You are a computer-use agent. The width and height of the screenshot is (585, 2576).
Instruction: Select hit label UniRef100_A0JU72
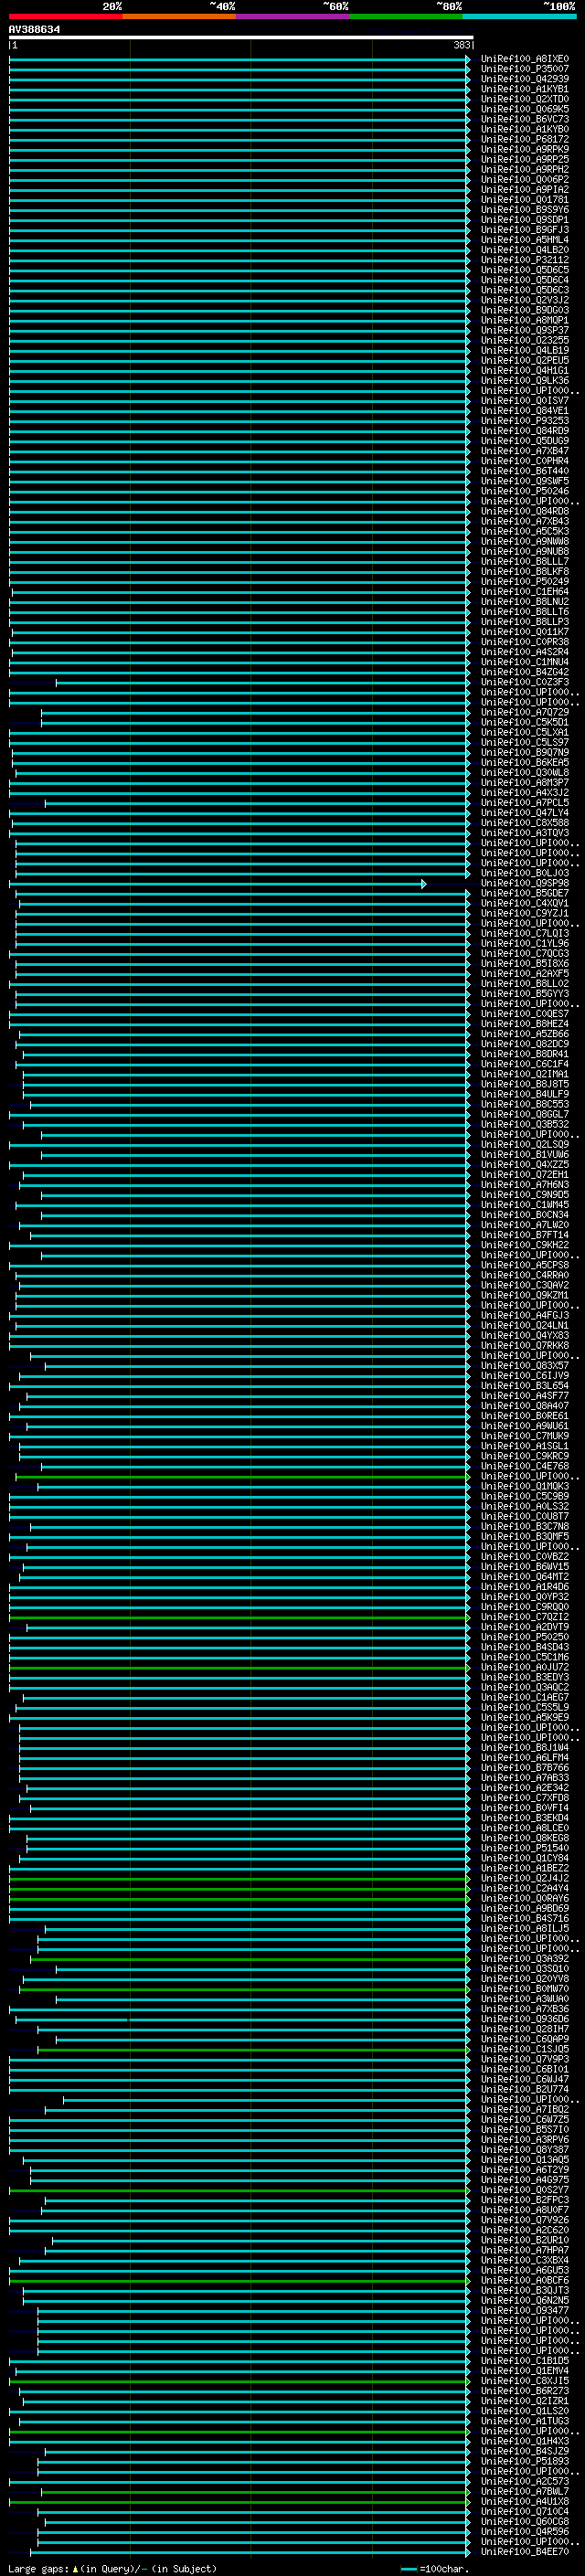(525, 1667)
